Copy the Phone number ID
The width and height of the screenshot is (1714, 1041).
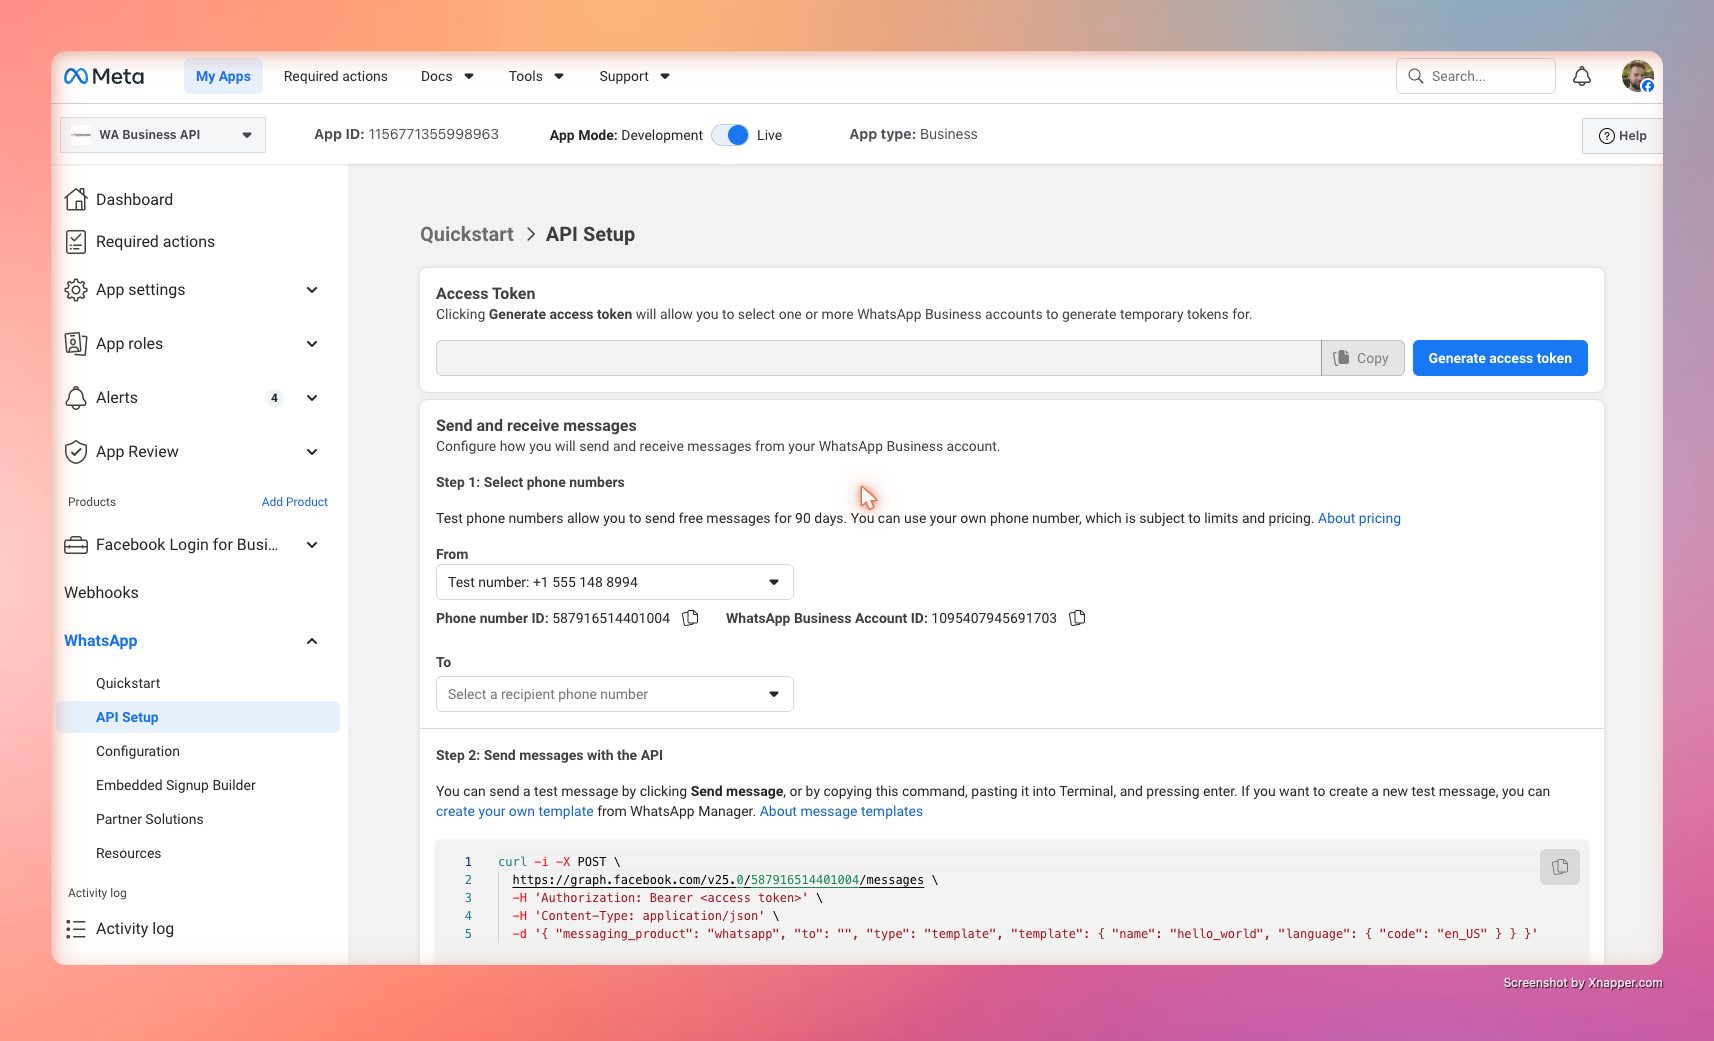coord(690,618)
